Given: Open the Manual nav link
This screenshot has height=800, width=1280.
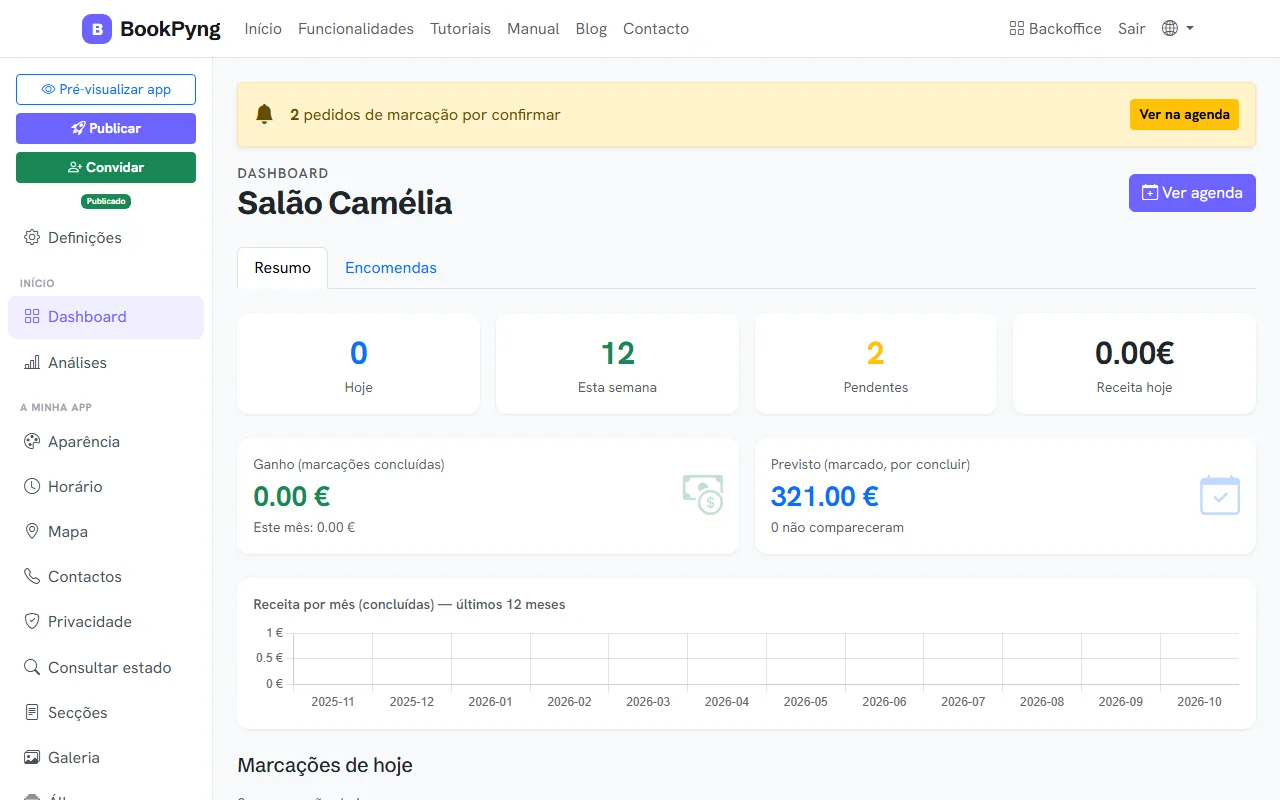Looking at the screenshot, I should pos(533,29).
